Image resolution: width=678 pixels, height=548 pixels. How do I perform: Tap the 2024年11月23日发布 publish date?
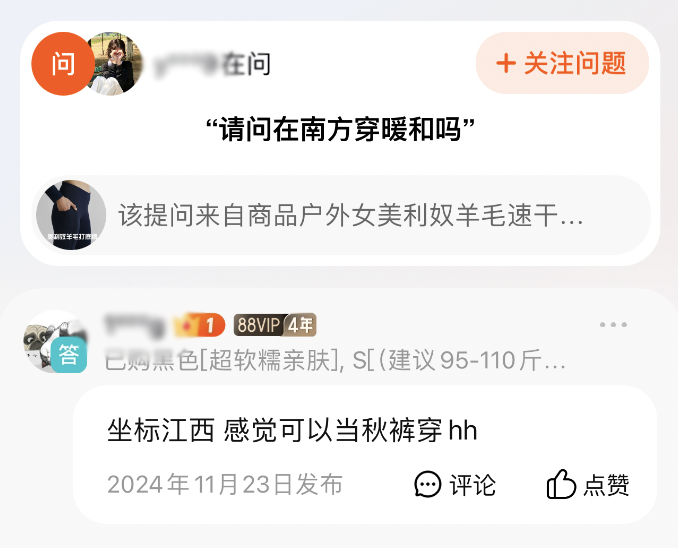[x=225, y=484]
